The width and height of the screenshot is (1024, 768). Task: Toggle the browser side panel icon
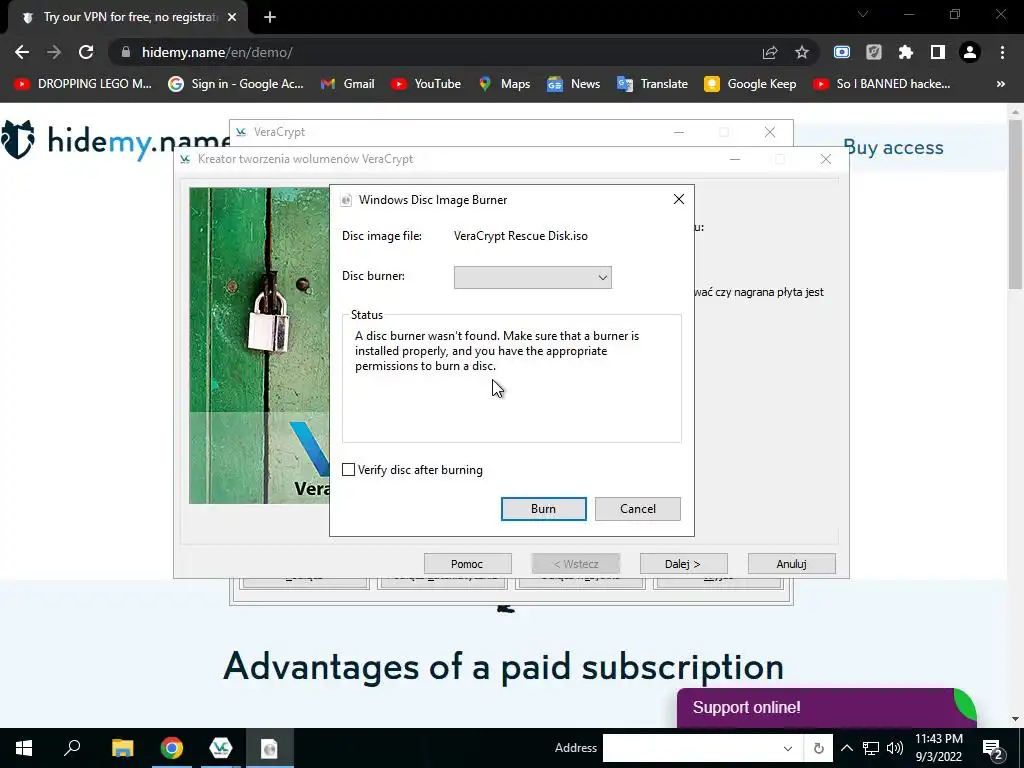pos(938,52)
